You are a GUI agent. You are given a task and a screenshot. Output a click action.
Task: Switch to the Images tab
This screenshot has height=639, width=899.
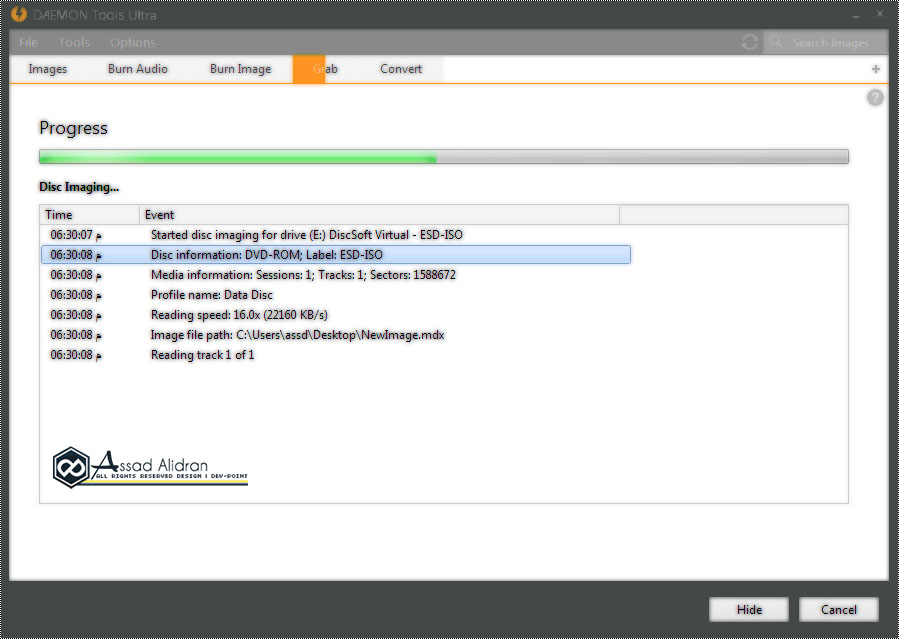click(48, 69)
